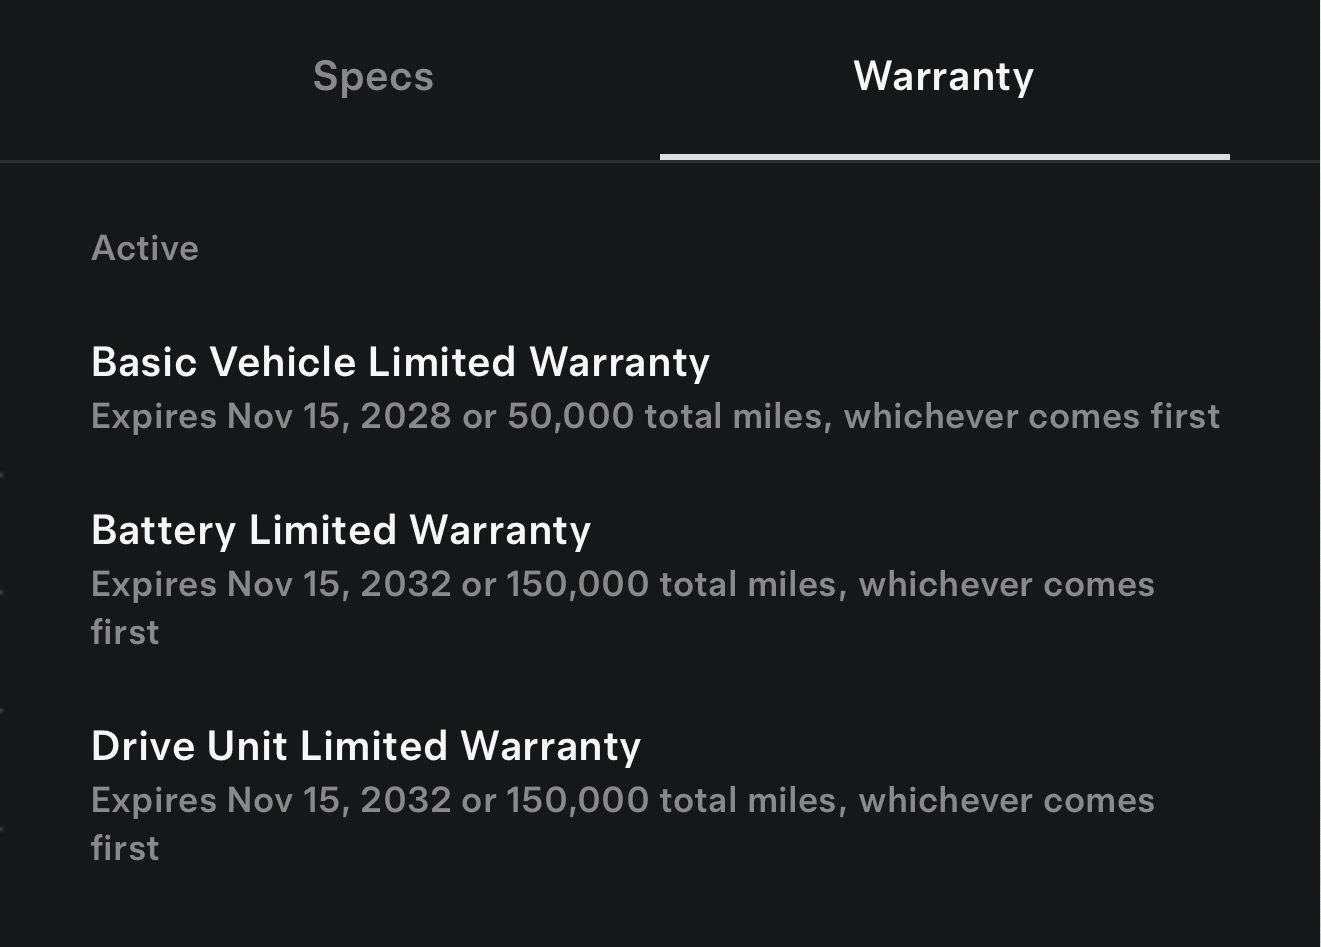
Task: Click the Active section header
Action: 145,248
